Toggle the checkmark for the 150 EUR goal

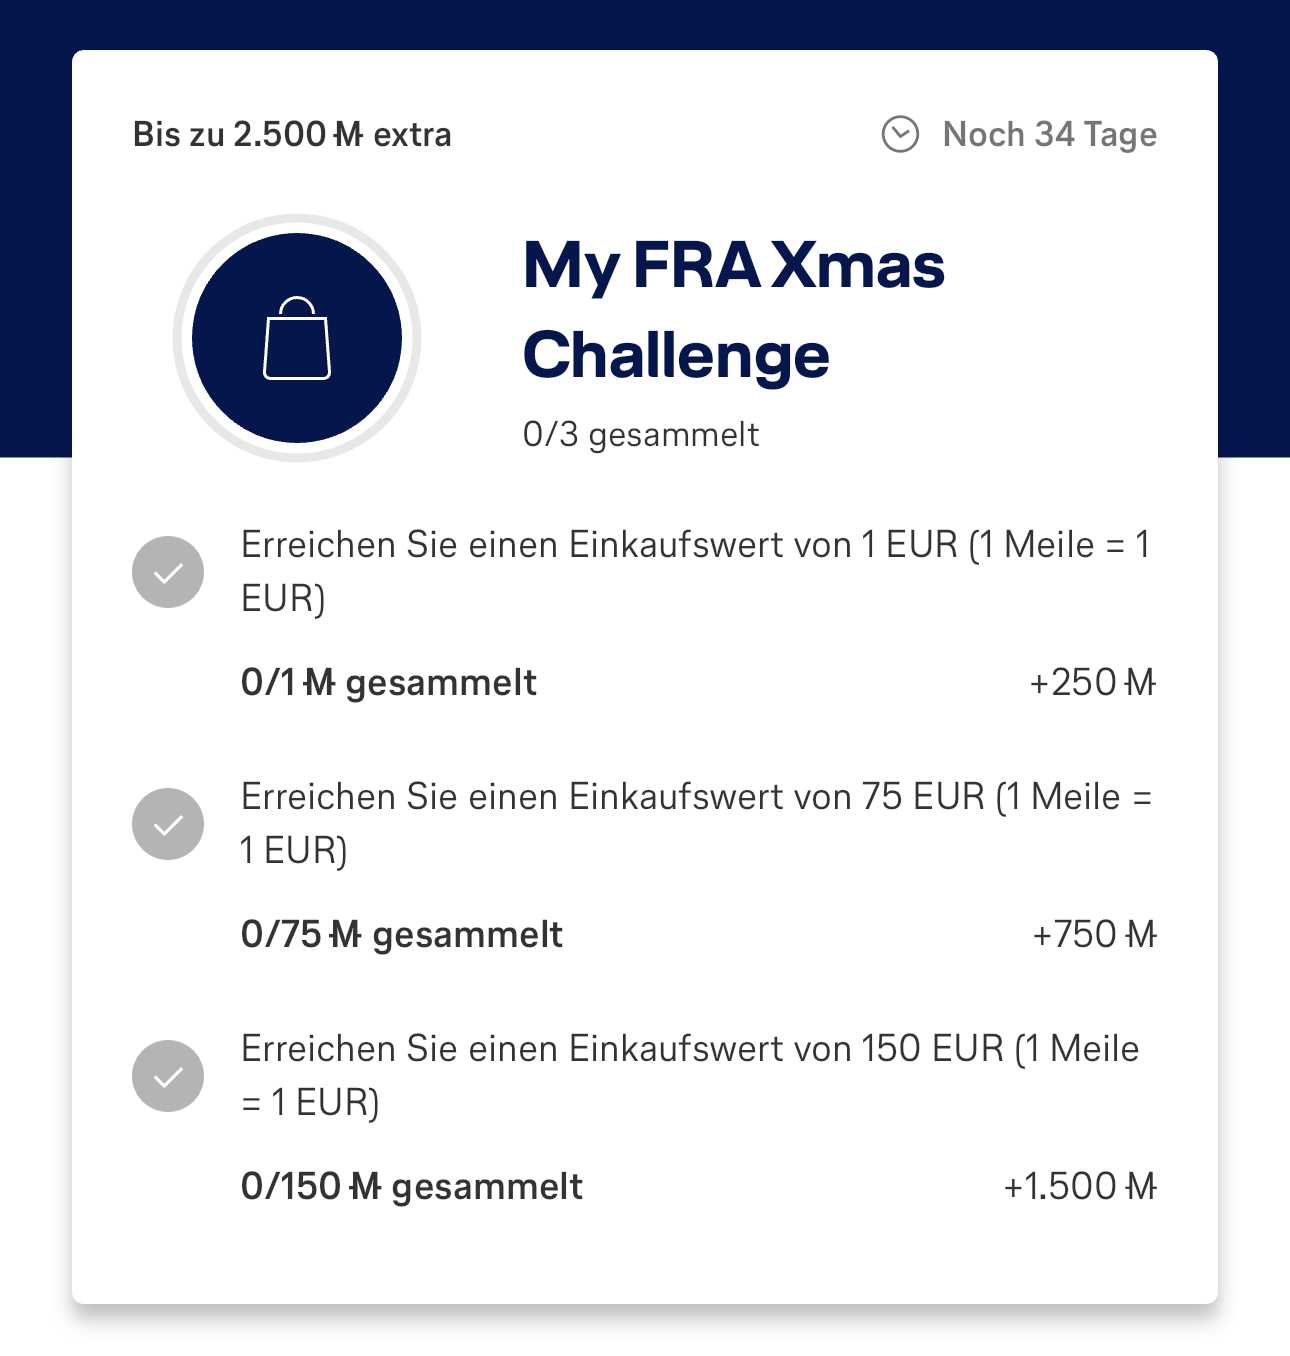pos(168,1076)
